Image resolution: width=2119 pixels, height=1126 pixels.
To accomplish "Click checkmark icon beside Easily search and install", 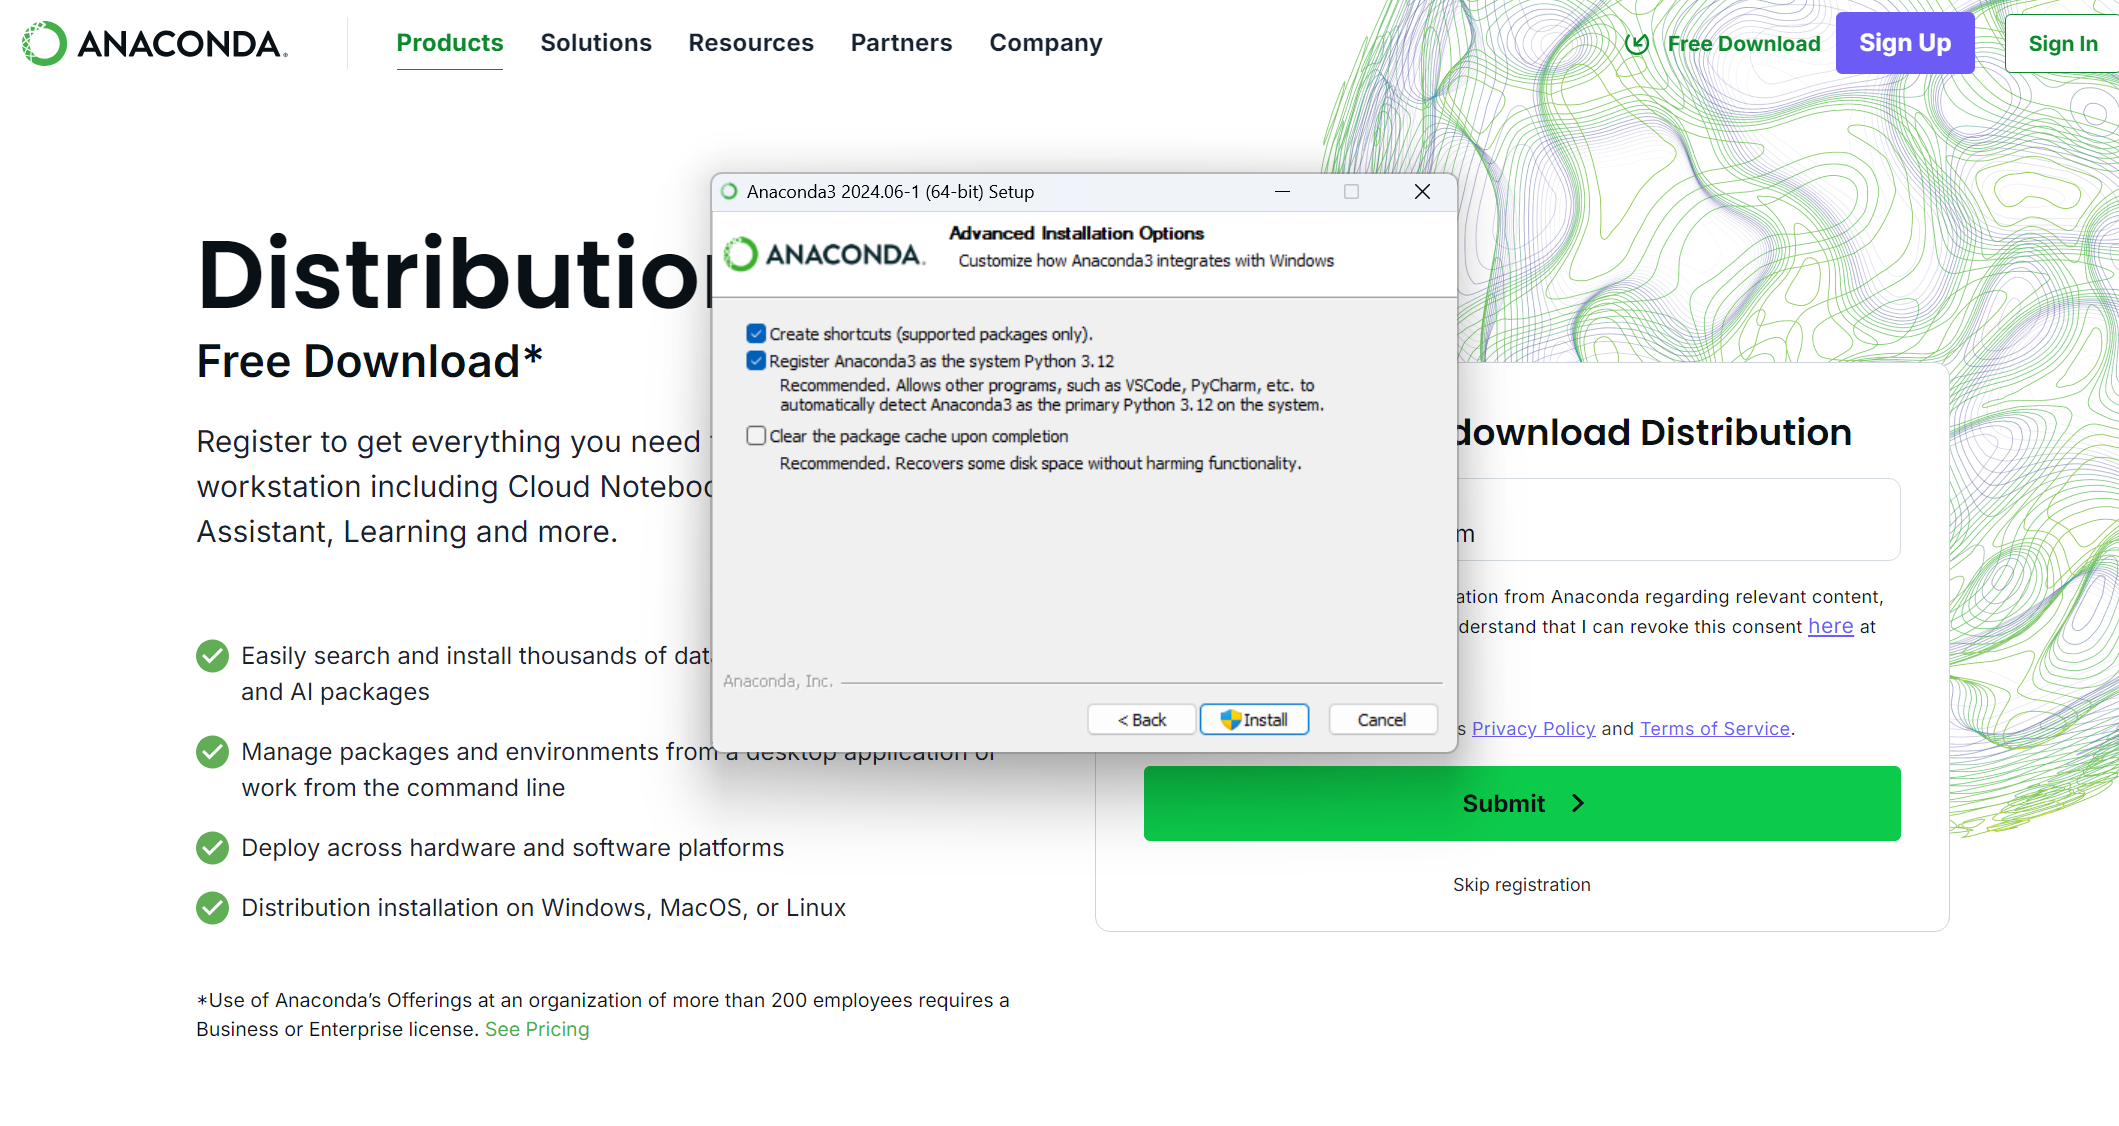I will coord(212,656).
